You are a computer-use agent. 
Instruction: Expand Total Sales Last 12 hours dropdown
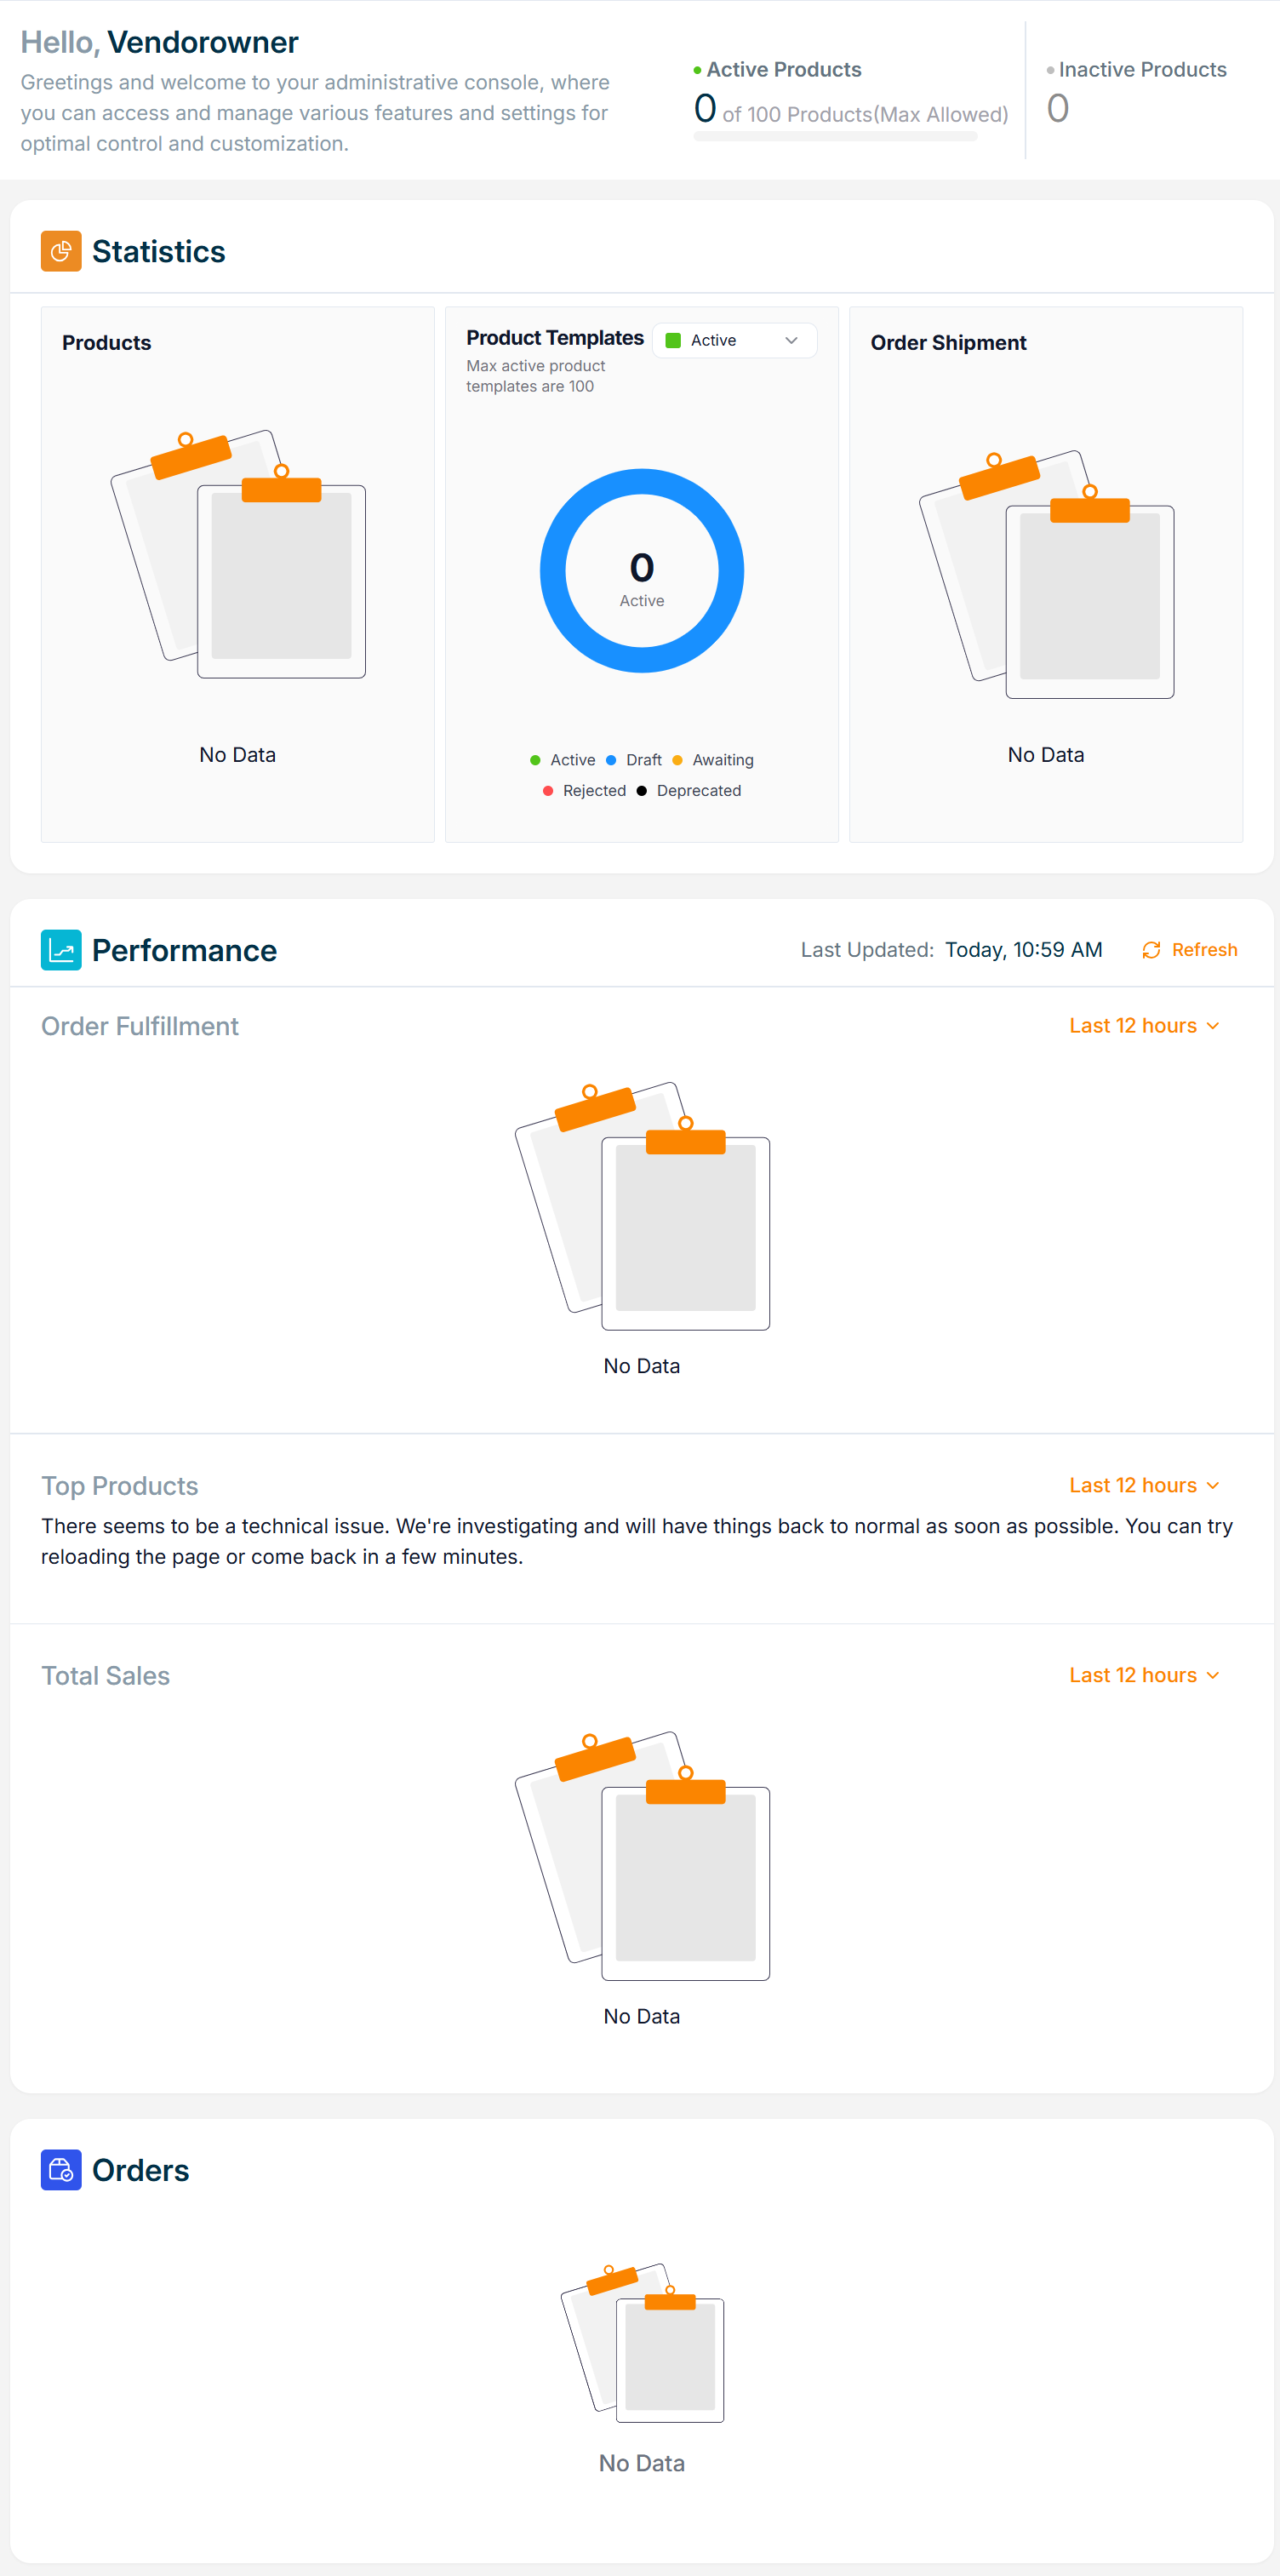1144,1676
